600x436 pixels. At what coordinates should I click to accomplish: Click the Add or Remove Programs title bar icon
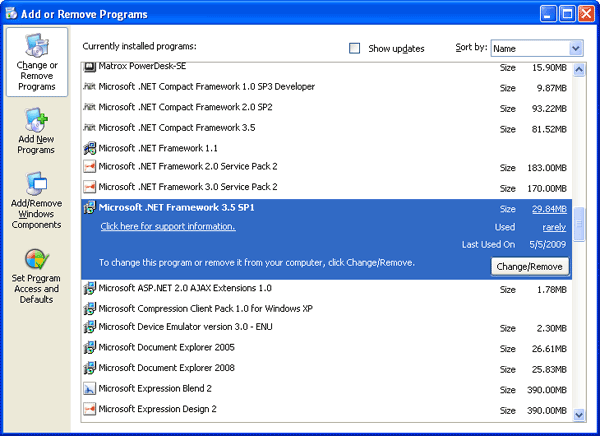(x=11, y=13)
